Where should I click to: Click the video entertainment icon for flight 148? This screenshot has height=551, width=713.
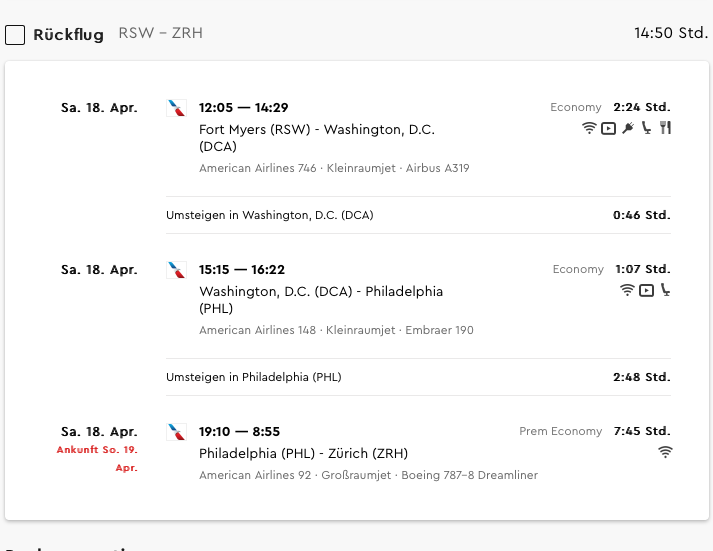tap(646, 291)
